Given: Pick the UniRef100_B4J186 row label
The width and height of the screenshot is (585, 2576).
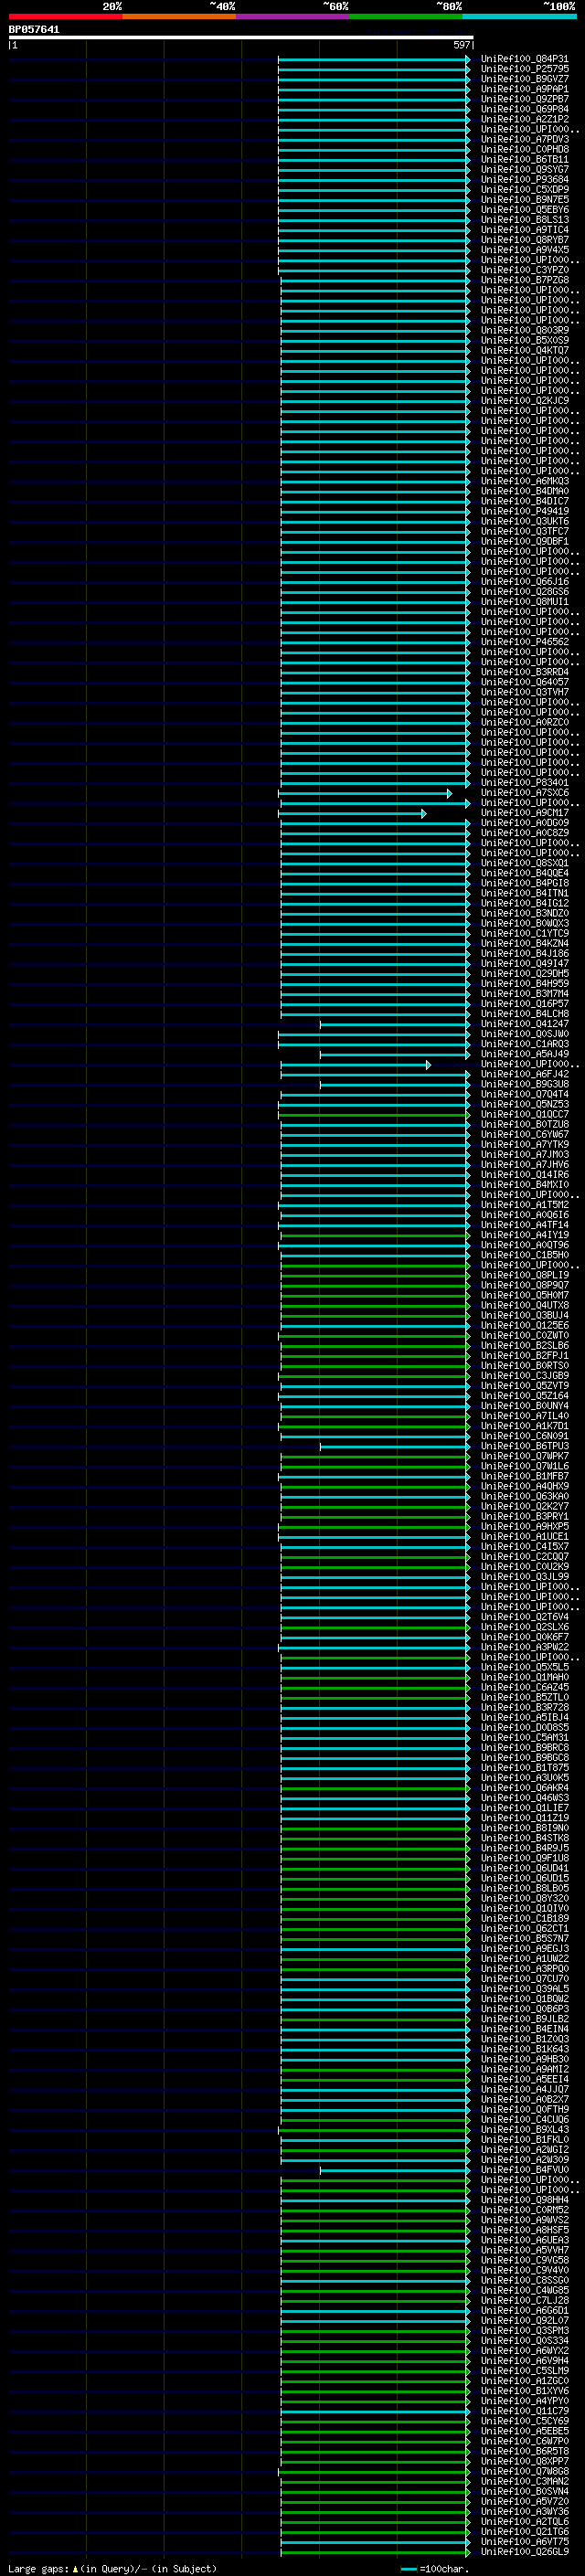Looking at the screenshot, I should point(524,954).
